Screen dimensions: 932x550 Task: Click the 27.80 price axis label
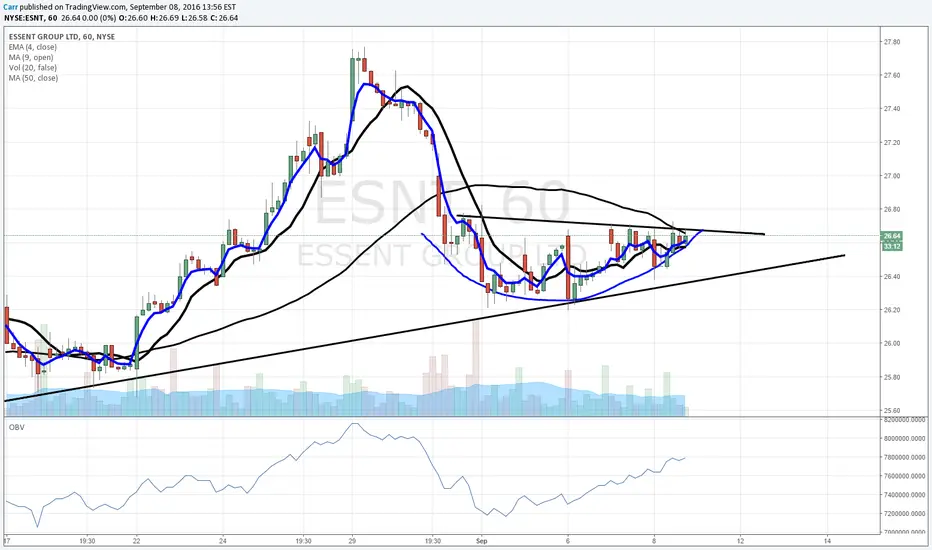(x=892, y=42)
